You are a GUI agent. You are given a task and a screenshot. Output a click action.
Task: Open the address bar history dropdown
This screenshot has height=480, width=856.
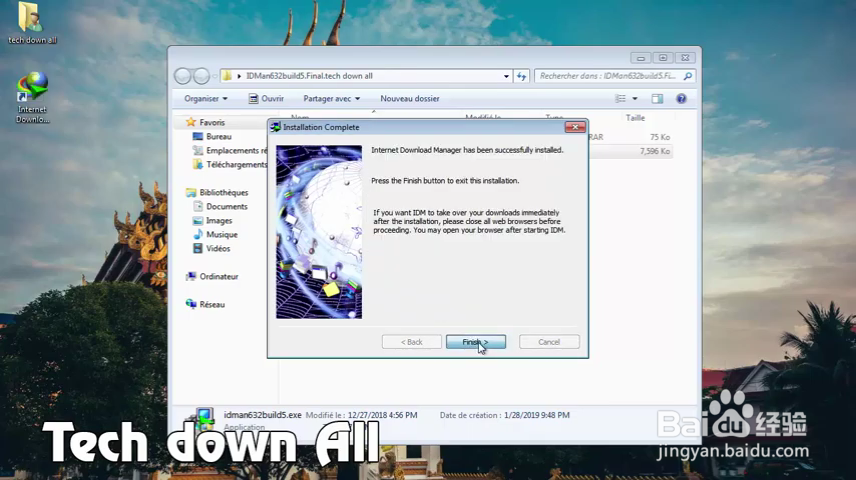click(x=506, y=76)
